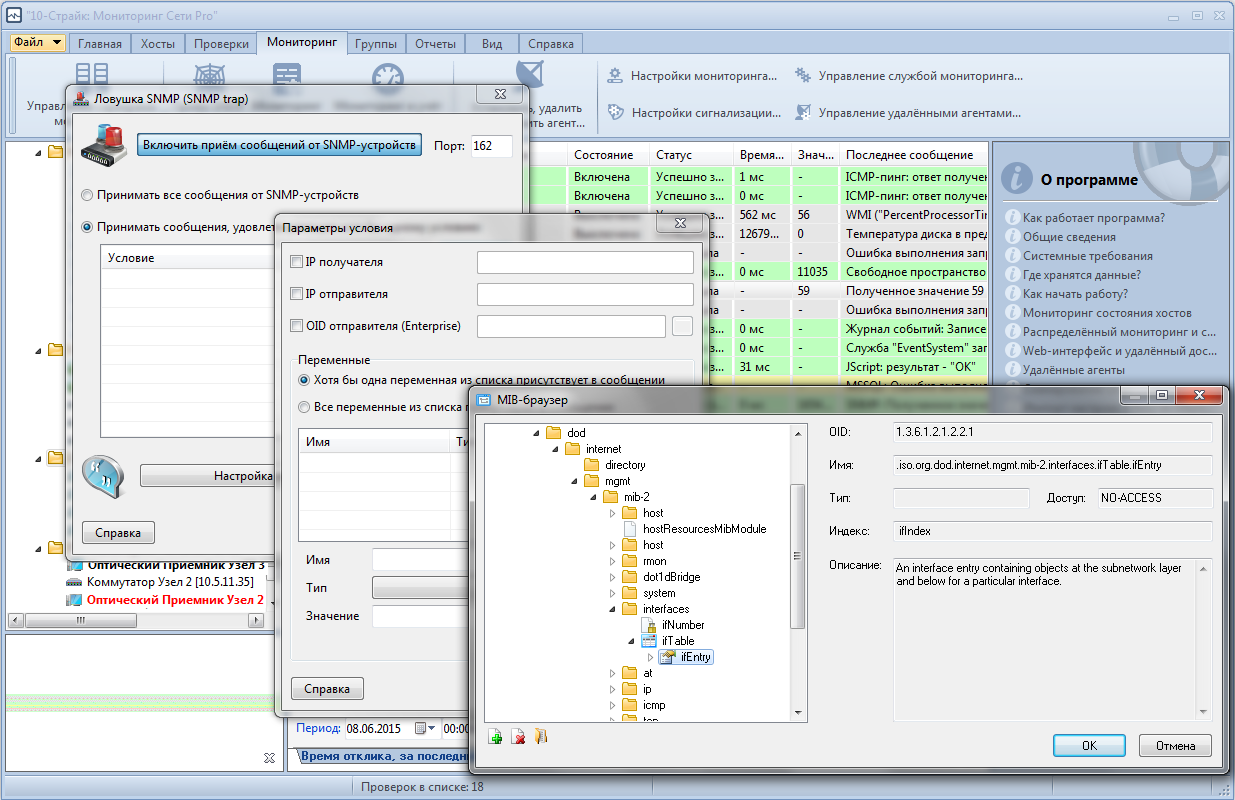Click OK in the MIB browser
Viewport: 1235px width, 800px height.
pyautogui.click(x=1089, y=746)
